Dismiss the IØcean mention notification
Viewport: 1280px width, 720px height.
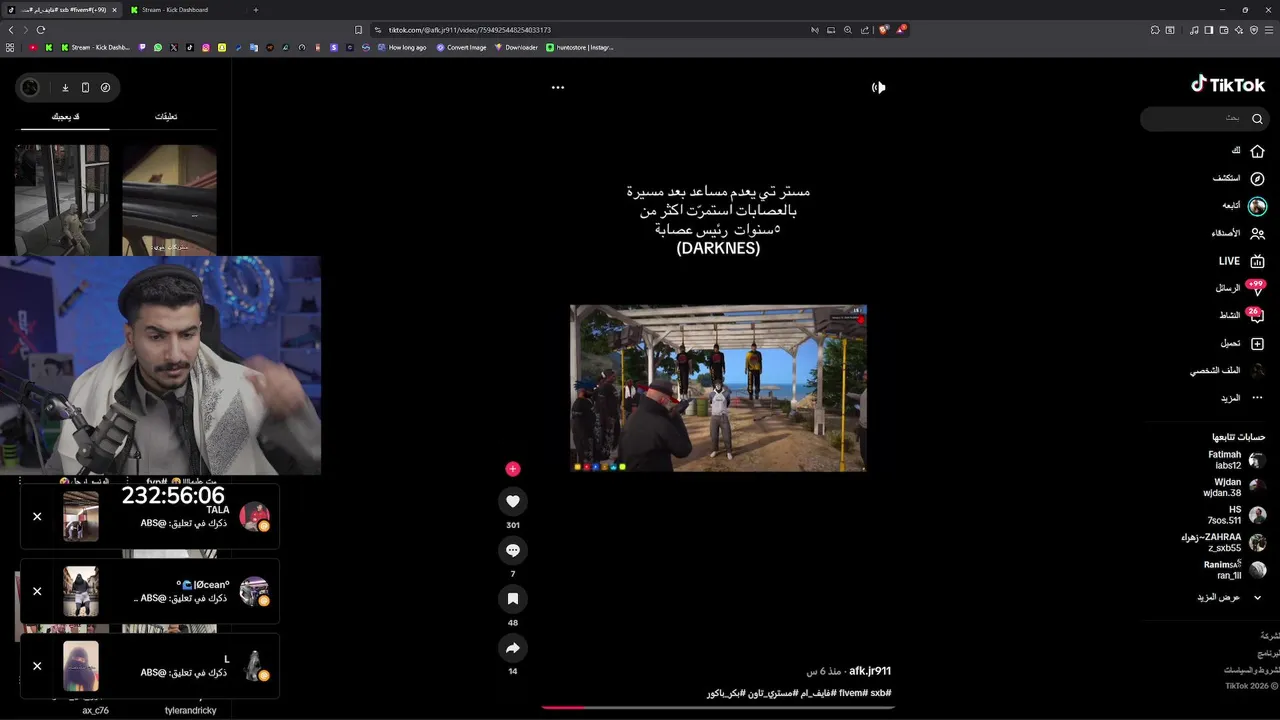pos(37,591)
